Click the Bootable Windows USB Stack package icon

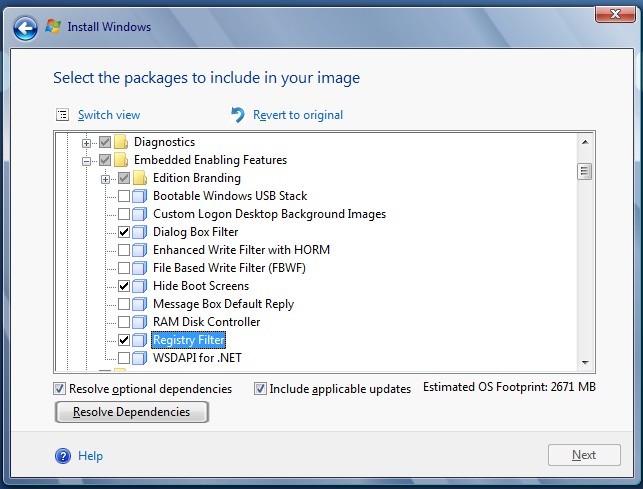pyautogui.click(x=140, y=196)
